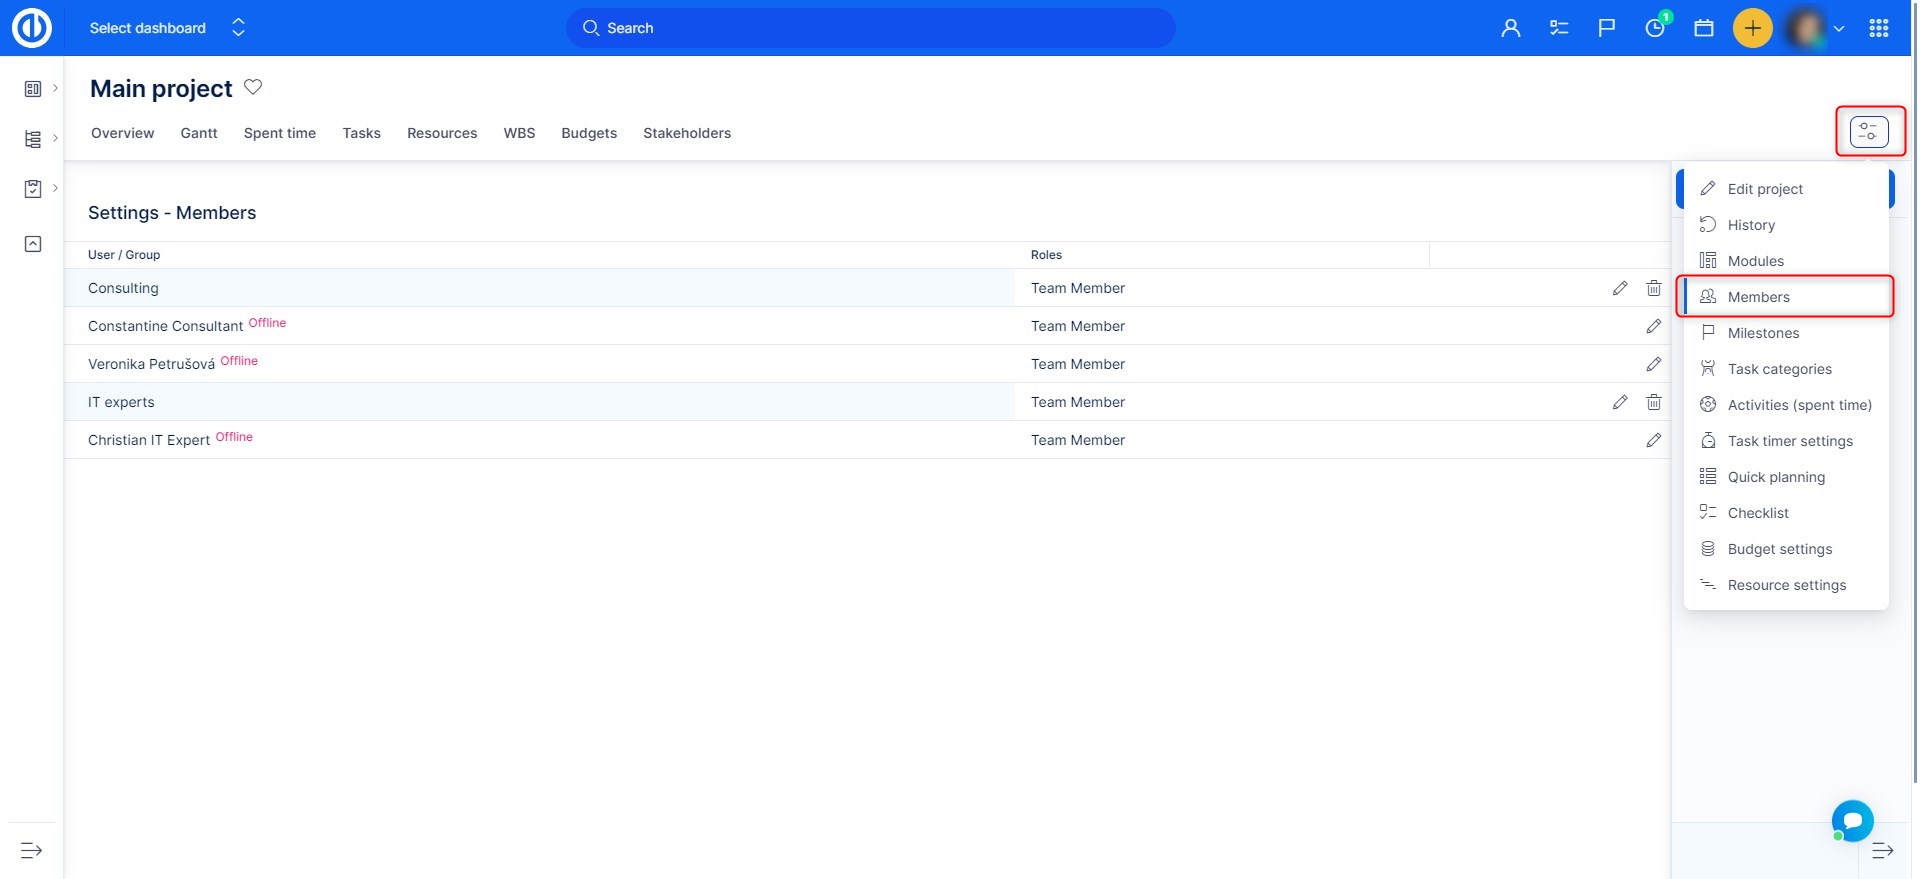This screenshot has height=879, width=1920.
Task: Choose Task timer settings menu entry
Action: [1789, 441]
